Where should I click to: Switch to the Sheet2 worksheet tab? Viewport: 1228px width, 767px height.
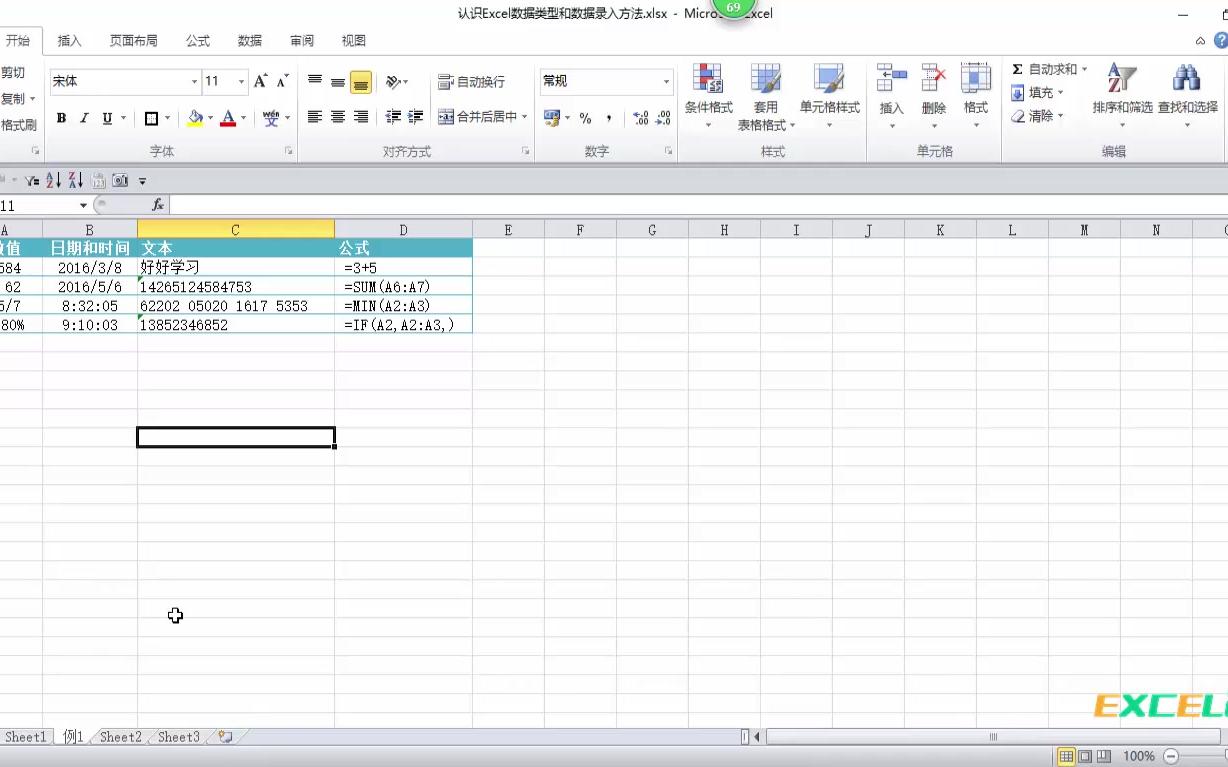point(119,737)
